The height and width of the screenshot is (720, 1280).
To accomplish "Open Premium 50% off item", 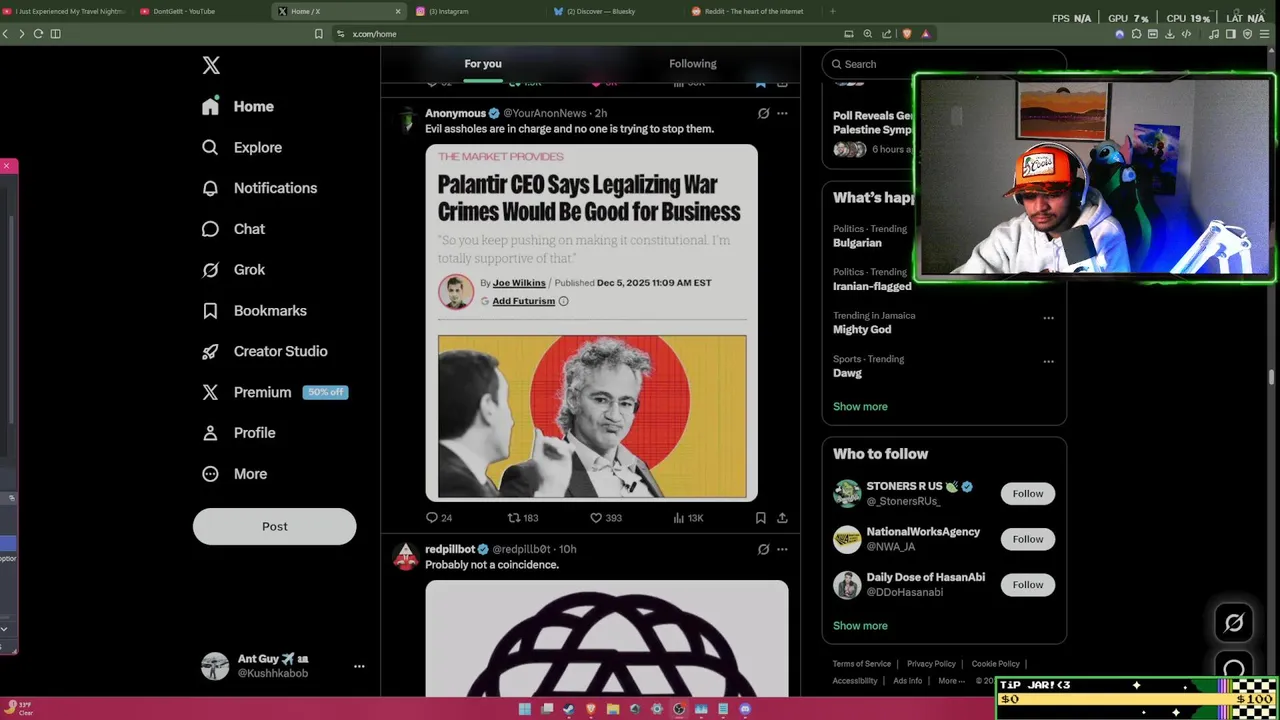I will point(274,392).
